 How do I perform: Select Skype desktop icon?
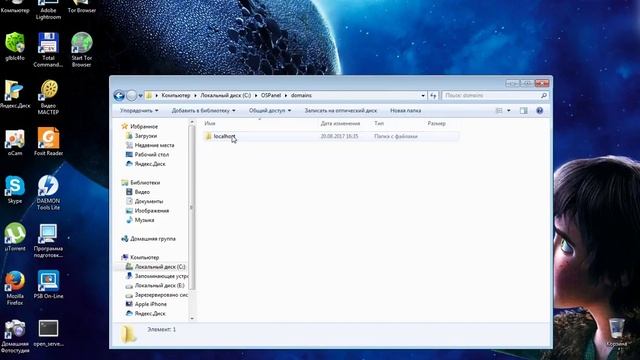[x=15, y=190]
